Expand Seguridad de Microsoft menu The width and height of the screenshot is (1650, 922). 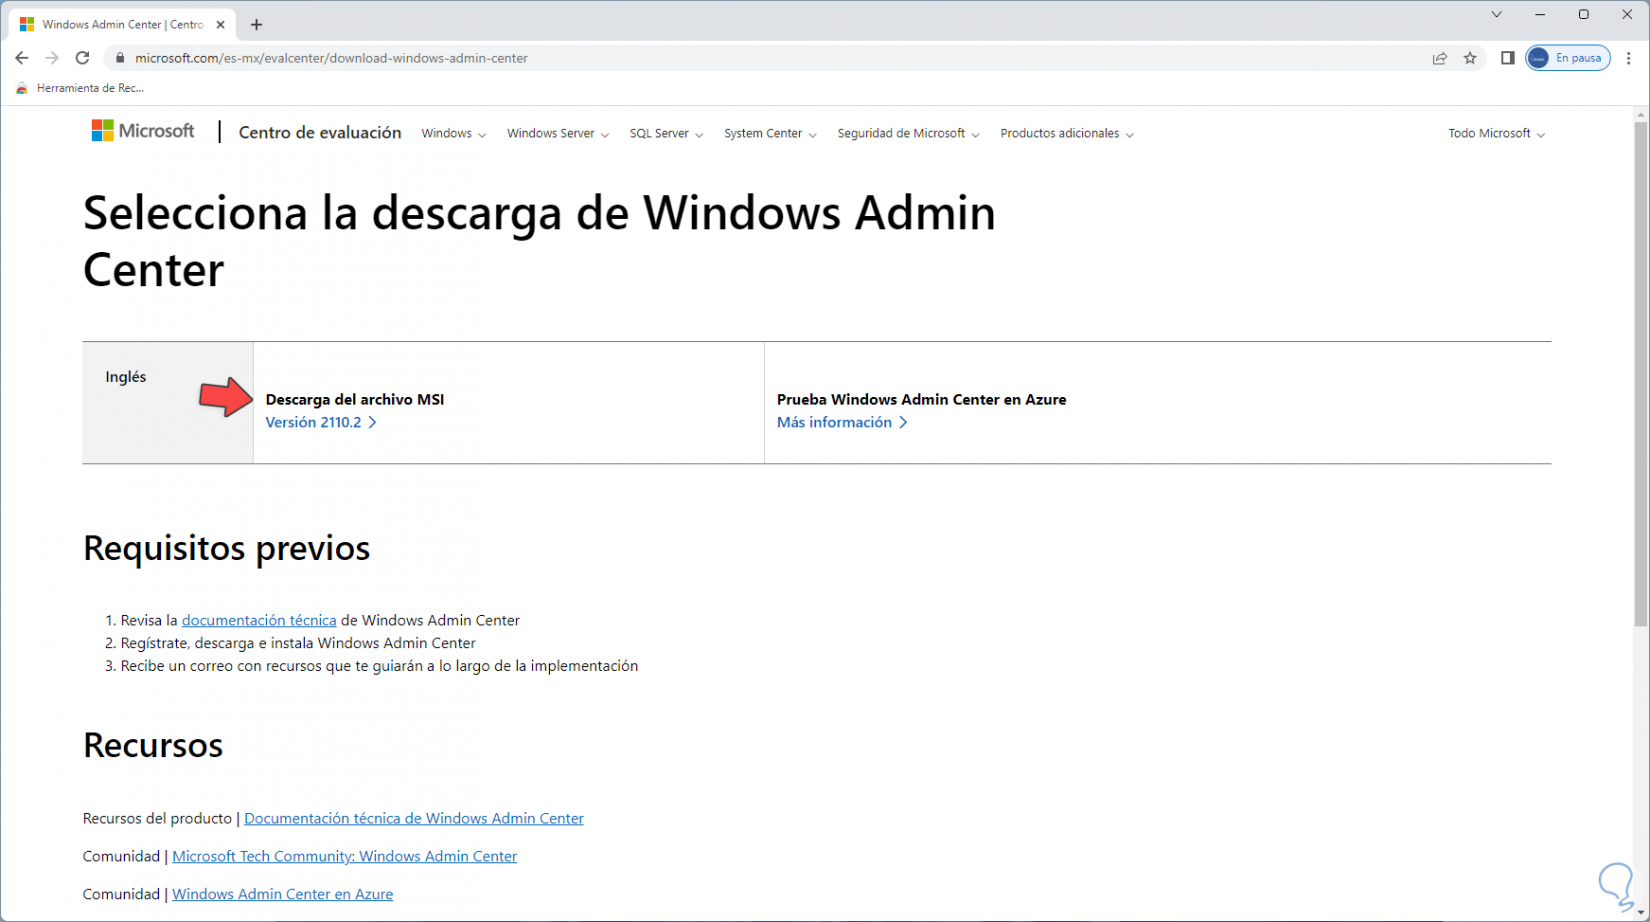908,133
